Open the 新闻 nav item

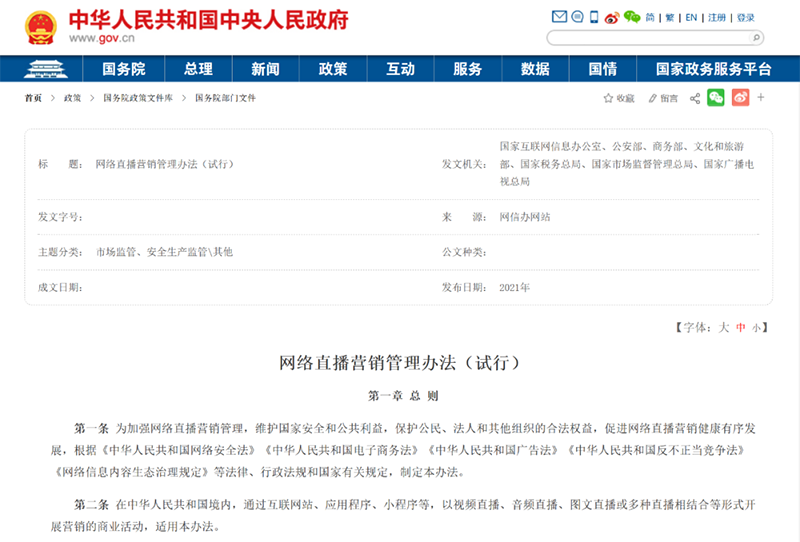[265, 69]
